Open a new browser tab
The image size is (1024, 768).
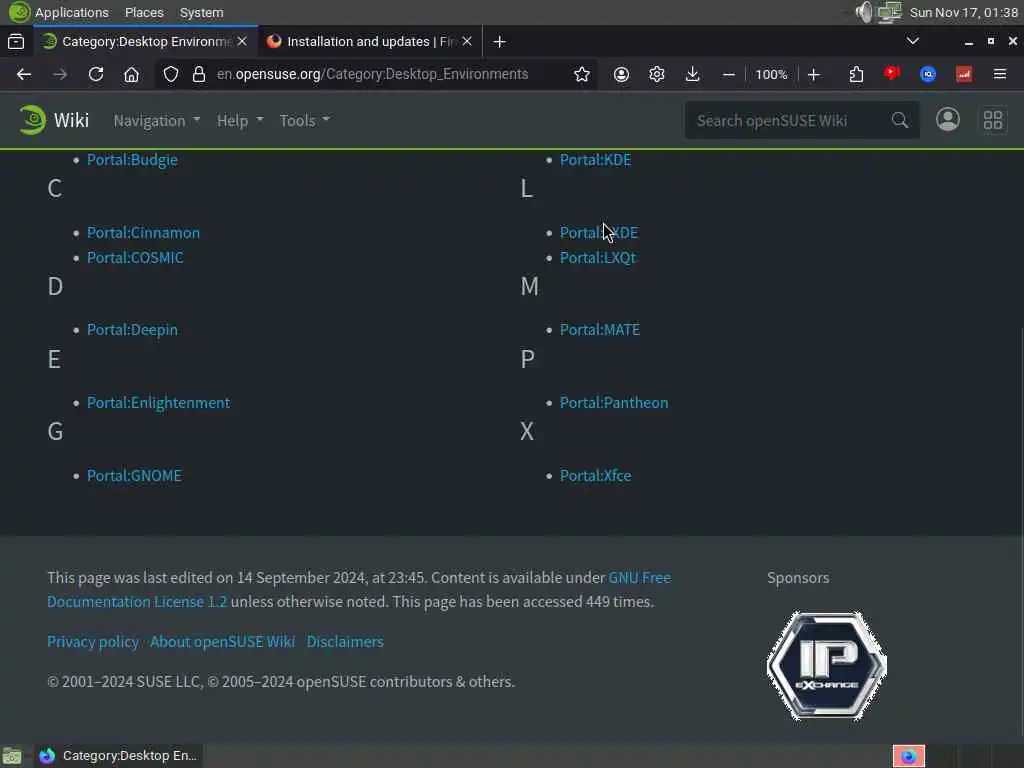500,42
